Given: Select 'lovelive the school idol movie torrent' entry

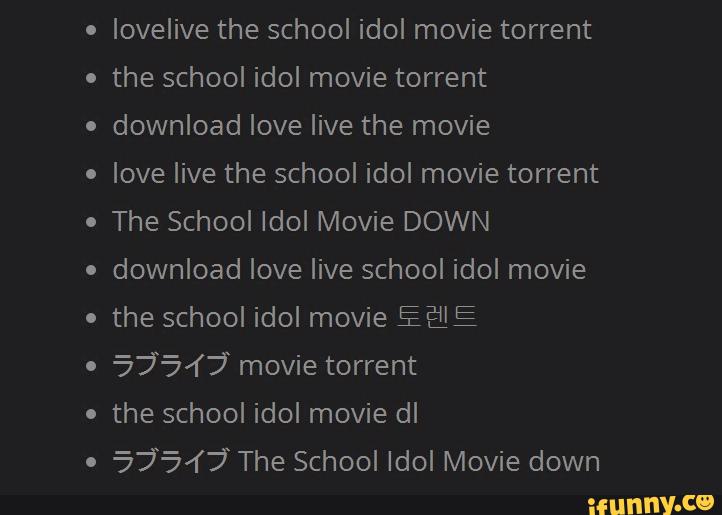Looking at the screenshot, I should tap(352, 29).
